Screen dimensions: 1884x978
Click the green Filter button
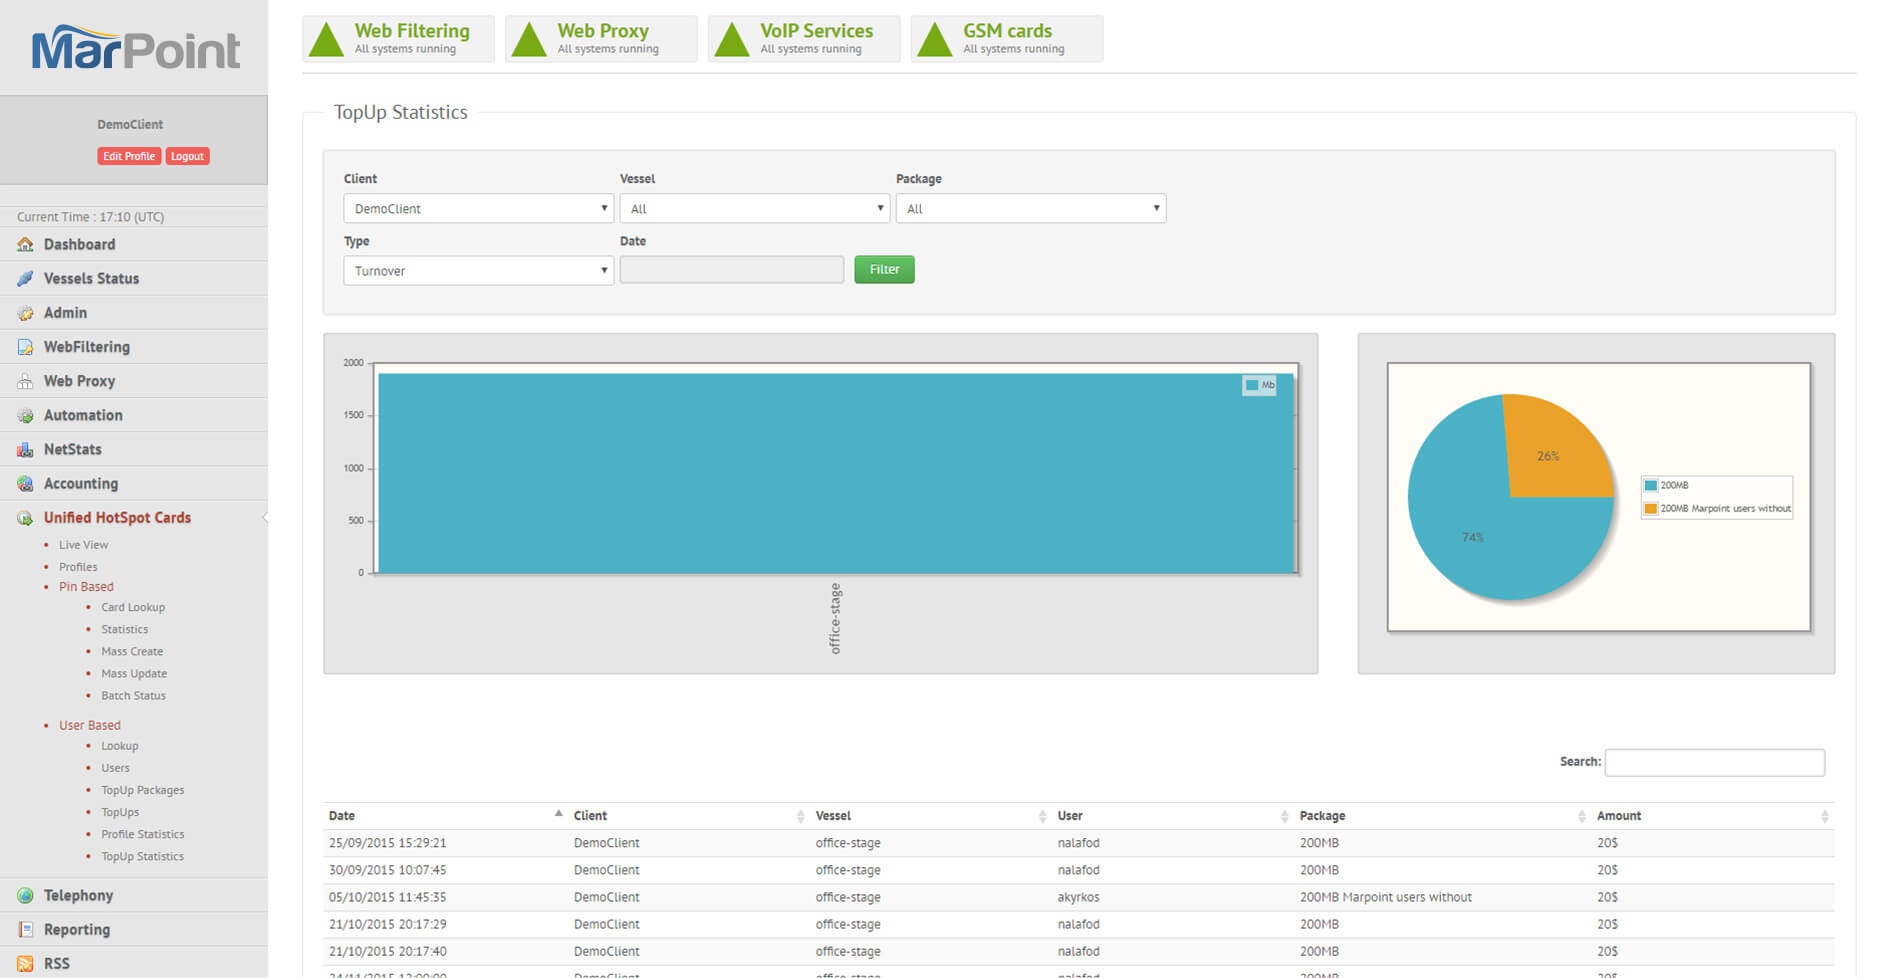click(x=884, y=269)
